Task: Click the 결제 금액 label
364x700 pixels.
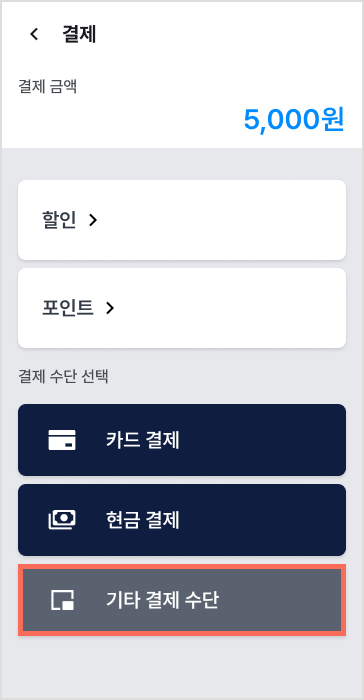Action: coord(48,86)
